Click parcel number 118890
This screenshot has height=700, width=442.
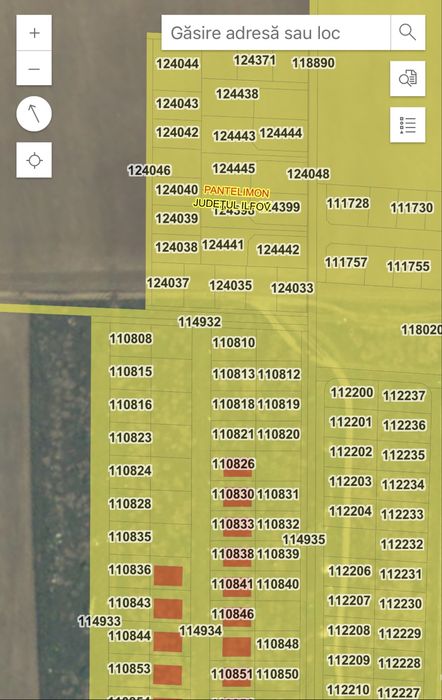[313, 63]
